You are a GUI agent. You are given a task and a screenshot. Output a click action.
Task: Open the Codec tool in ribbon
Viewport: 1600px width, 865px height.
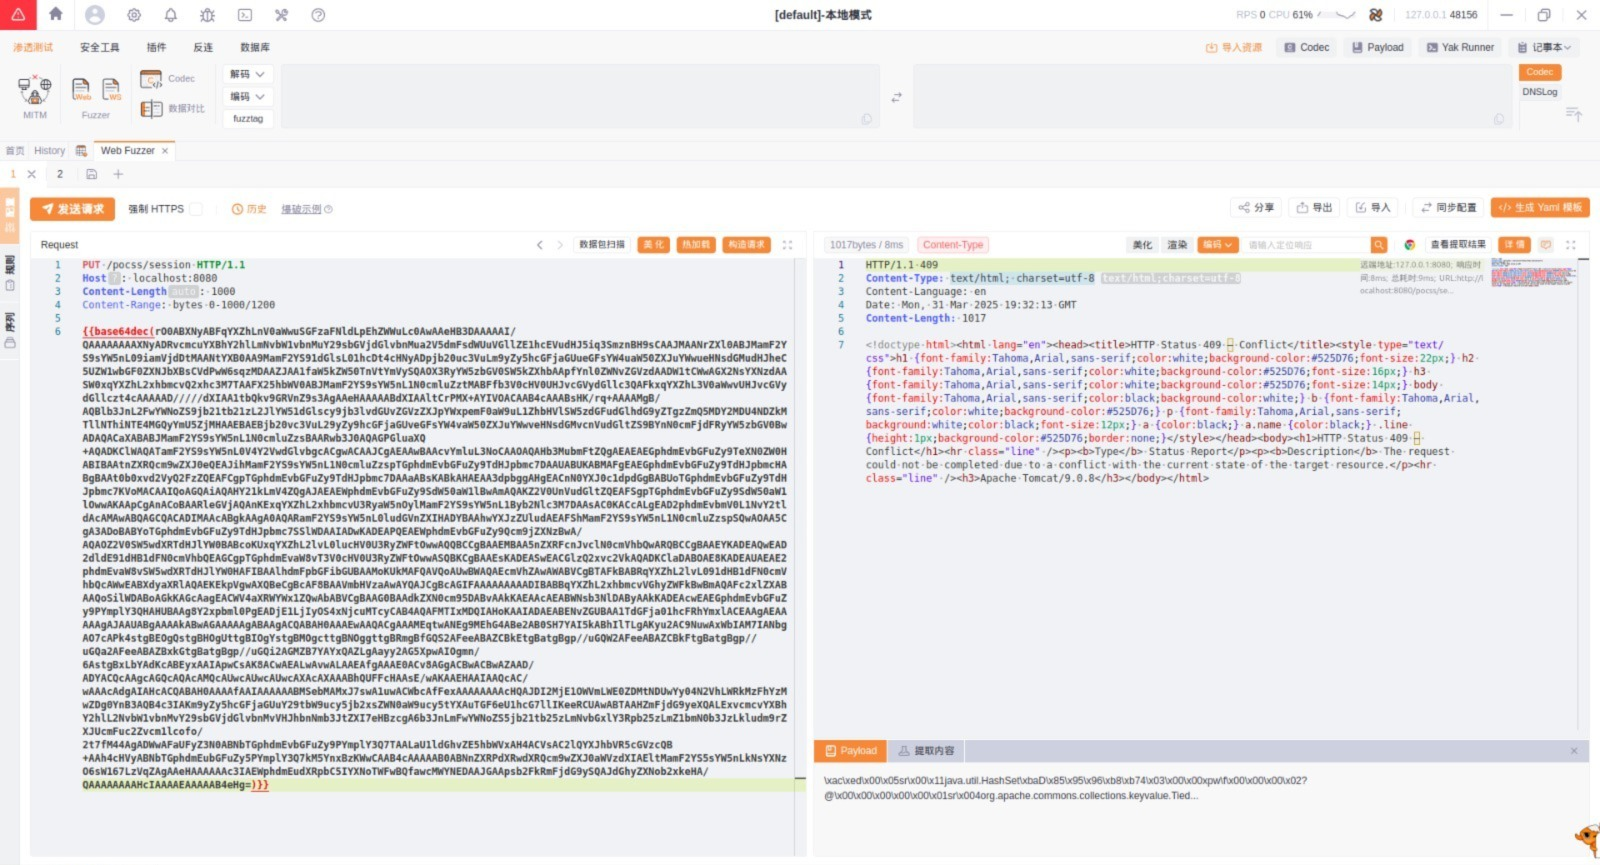167,78
